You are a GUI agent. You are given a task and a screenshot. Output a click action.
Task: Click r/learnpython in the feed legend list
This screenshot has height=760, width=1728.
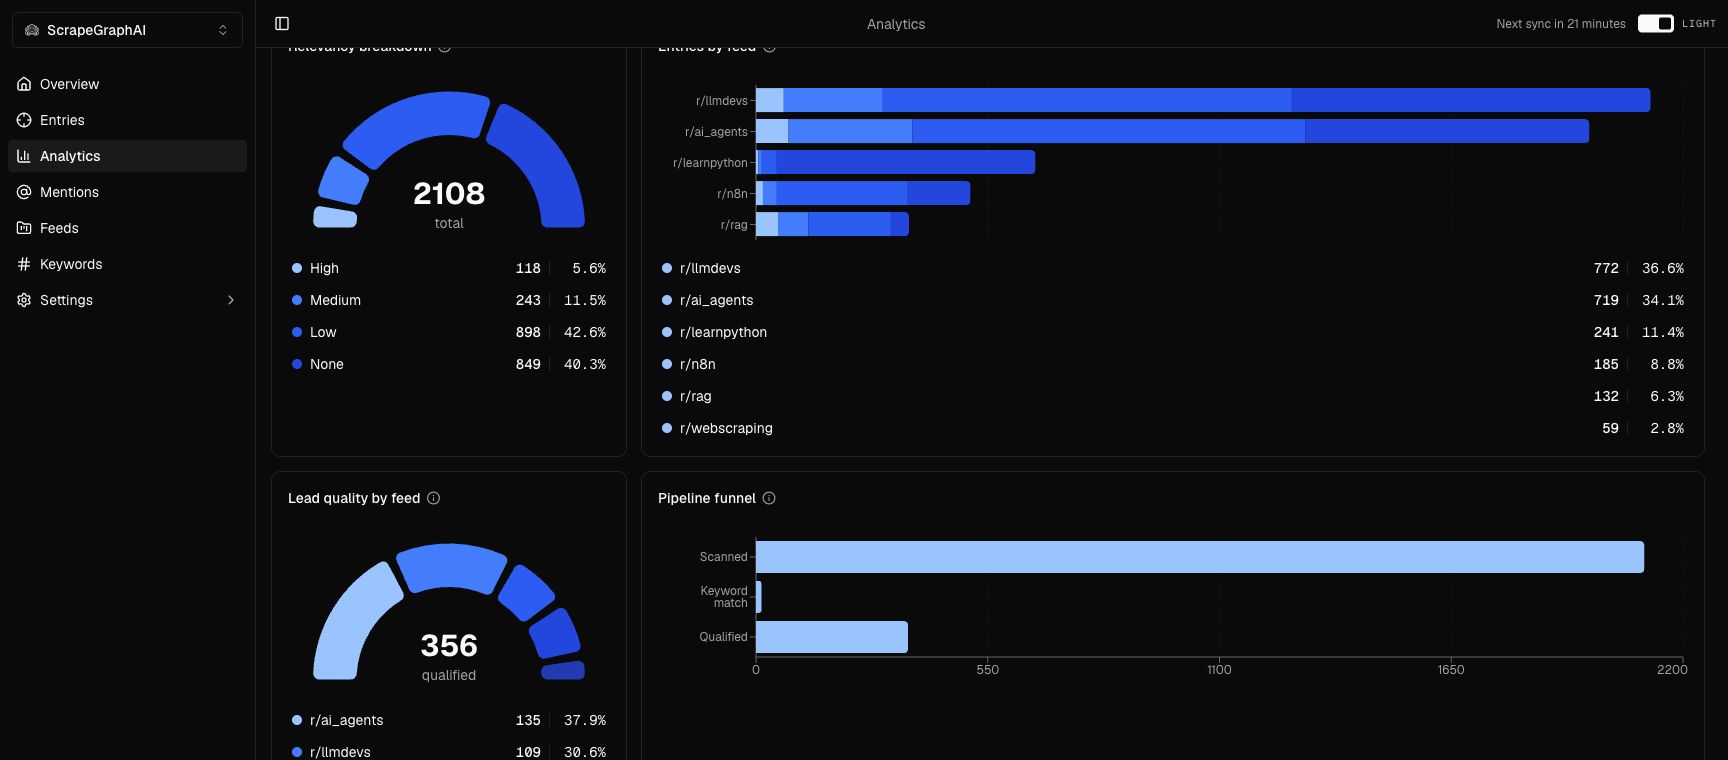pyautogui.click(x=723, y=332)
